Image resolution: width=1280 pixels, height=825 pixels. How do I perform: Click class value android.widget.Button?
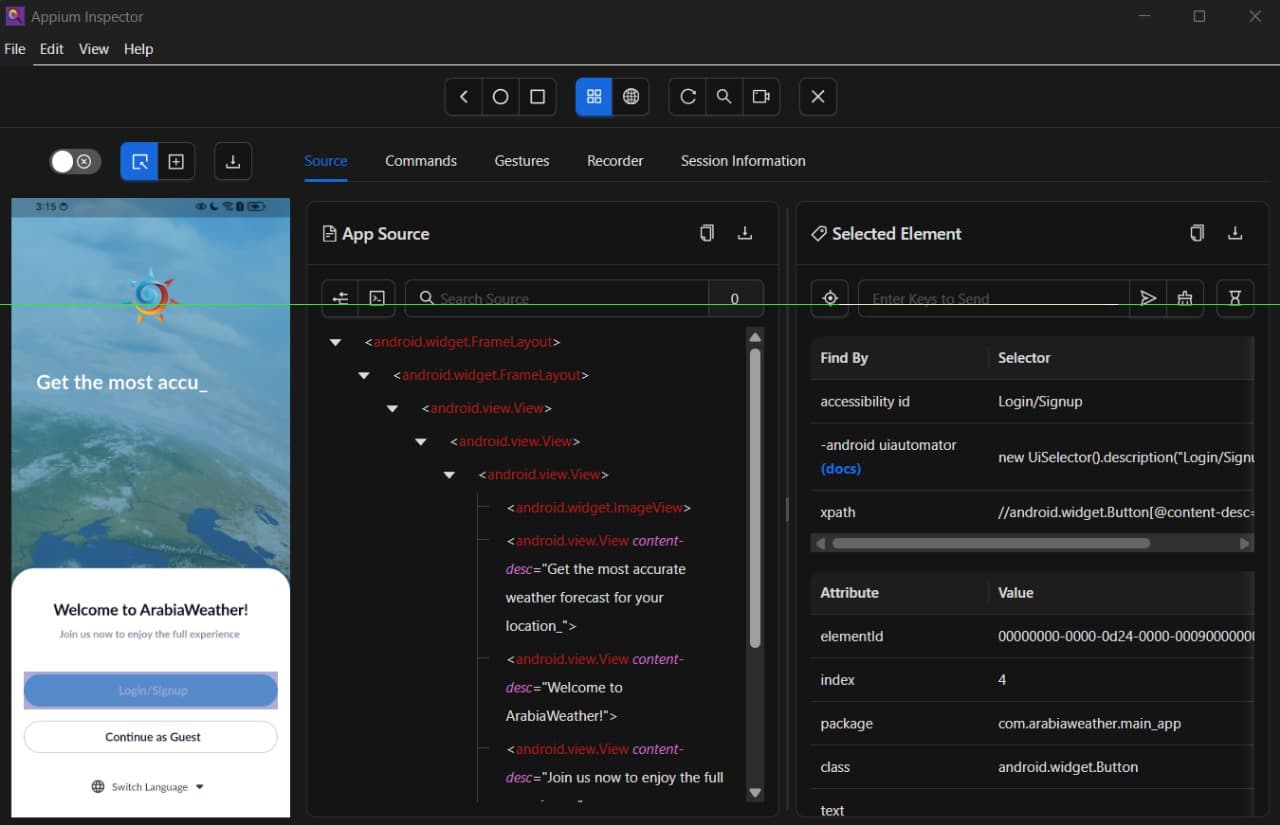pyautogui.click(x=1068, y=767)
